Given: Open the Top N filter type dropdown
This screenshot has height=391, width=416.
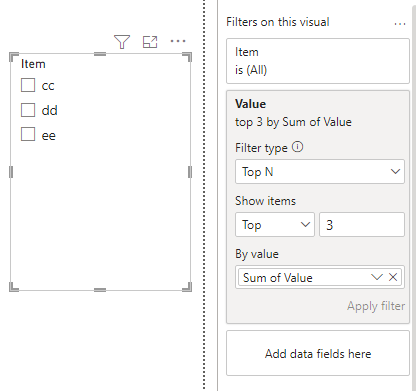Looking at the screenshot, I should coord(320,172).
